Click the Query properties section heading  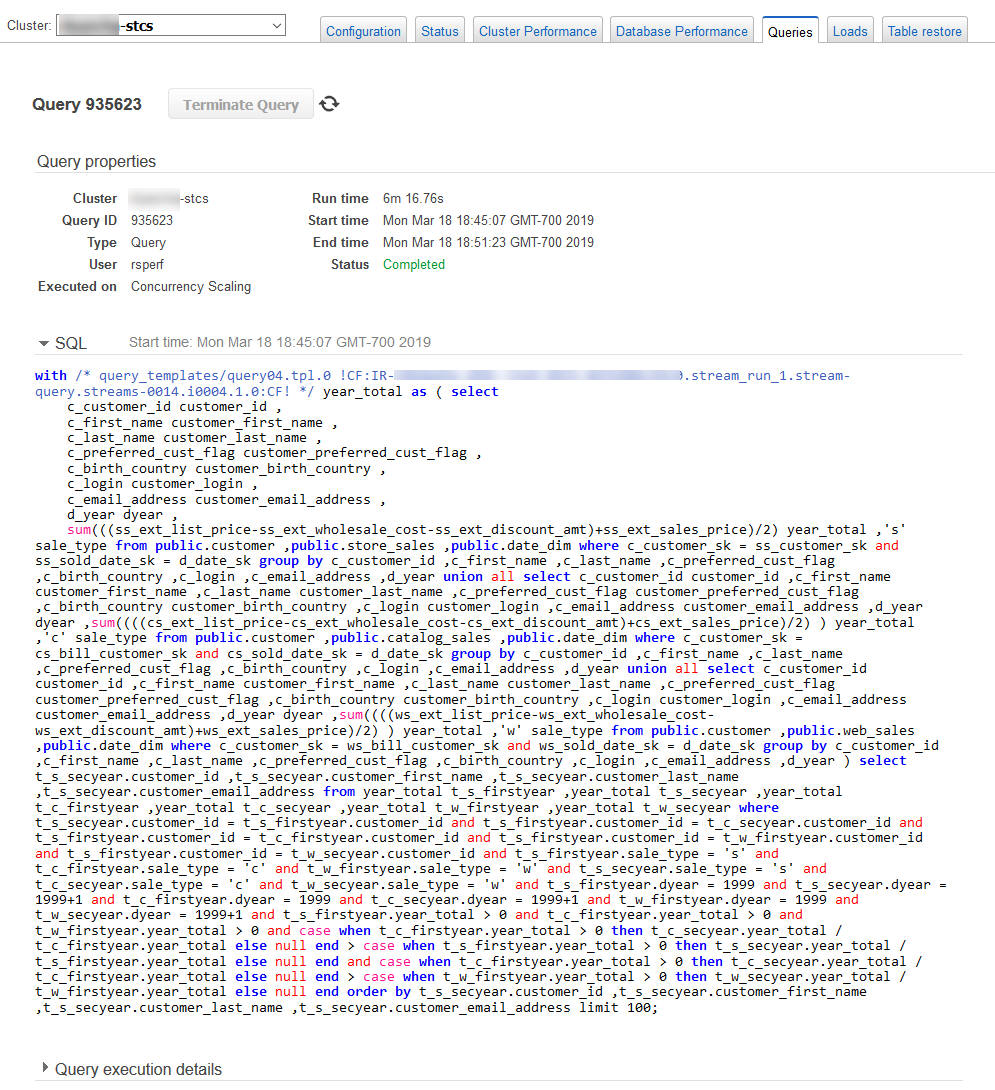96,161
